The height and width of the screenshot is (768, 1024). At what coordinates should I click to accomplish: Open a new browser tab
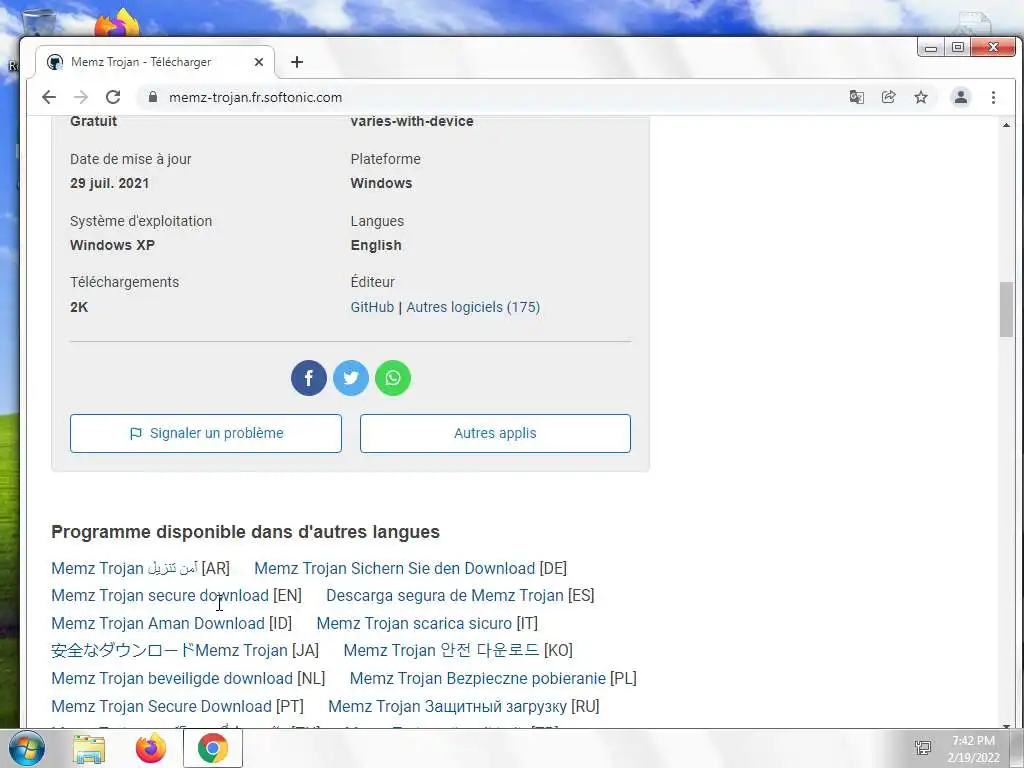(x=297, y=62)
